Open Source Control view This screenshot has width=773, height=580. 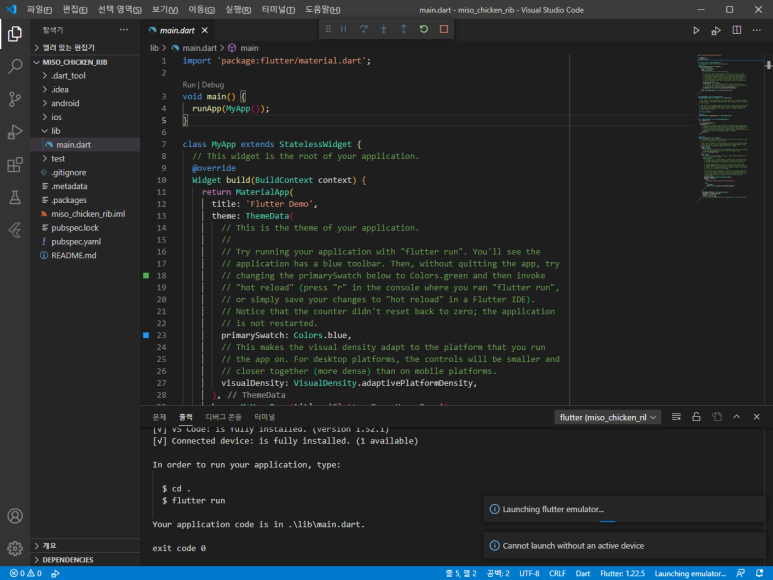(x=15, y=99)
